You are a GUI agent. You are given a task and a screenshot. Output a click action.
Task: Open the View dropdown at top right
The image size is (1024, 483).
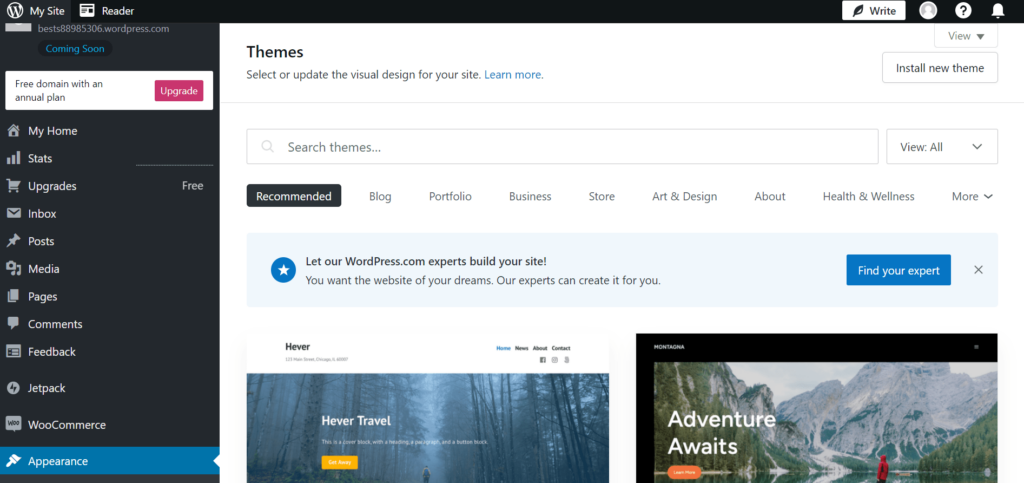click(x=966, y=36)
